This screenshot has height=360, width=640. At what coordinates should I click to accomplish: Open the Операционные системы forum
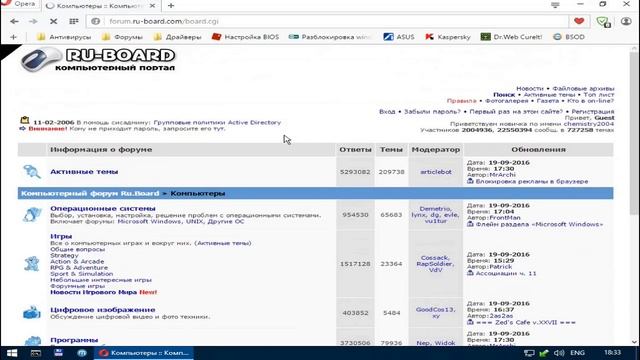(x=103, y=209)
